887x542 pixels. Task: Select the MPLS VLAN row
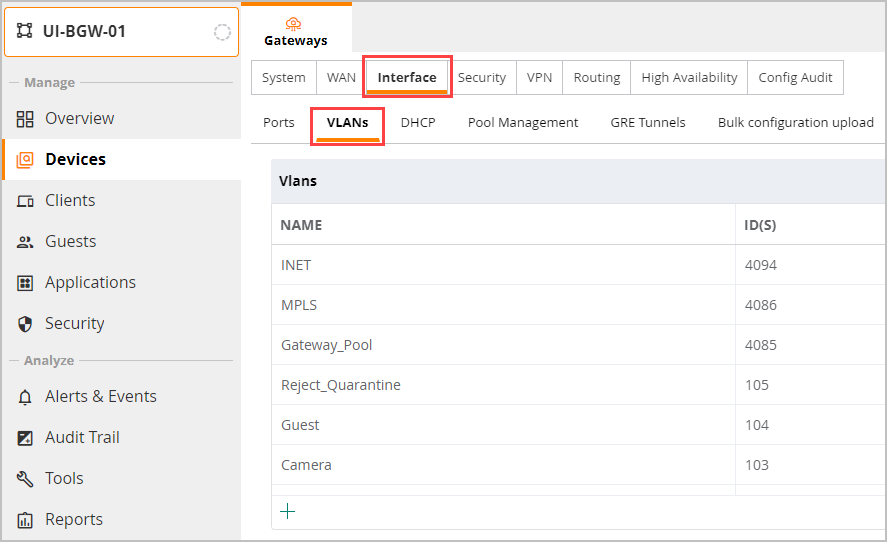tap(579, 305)
